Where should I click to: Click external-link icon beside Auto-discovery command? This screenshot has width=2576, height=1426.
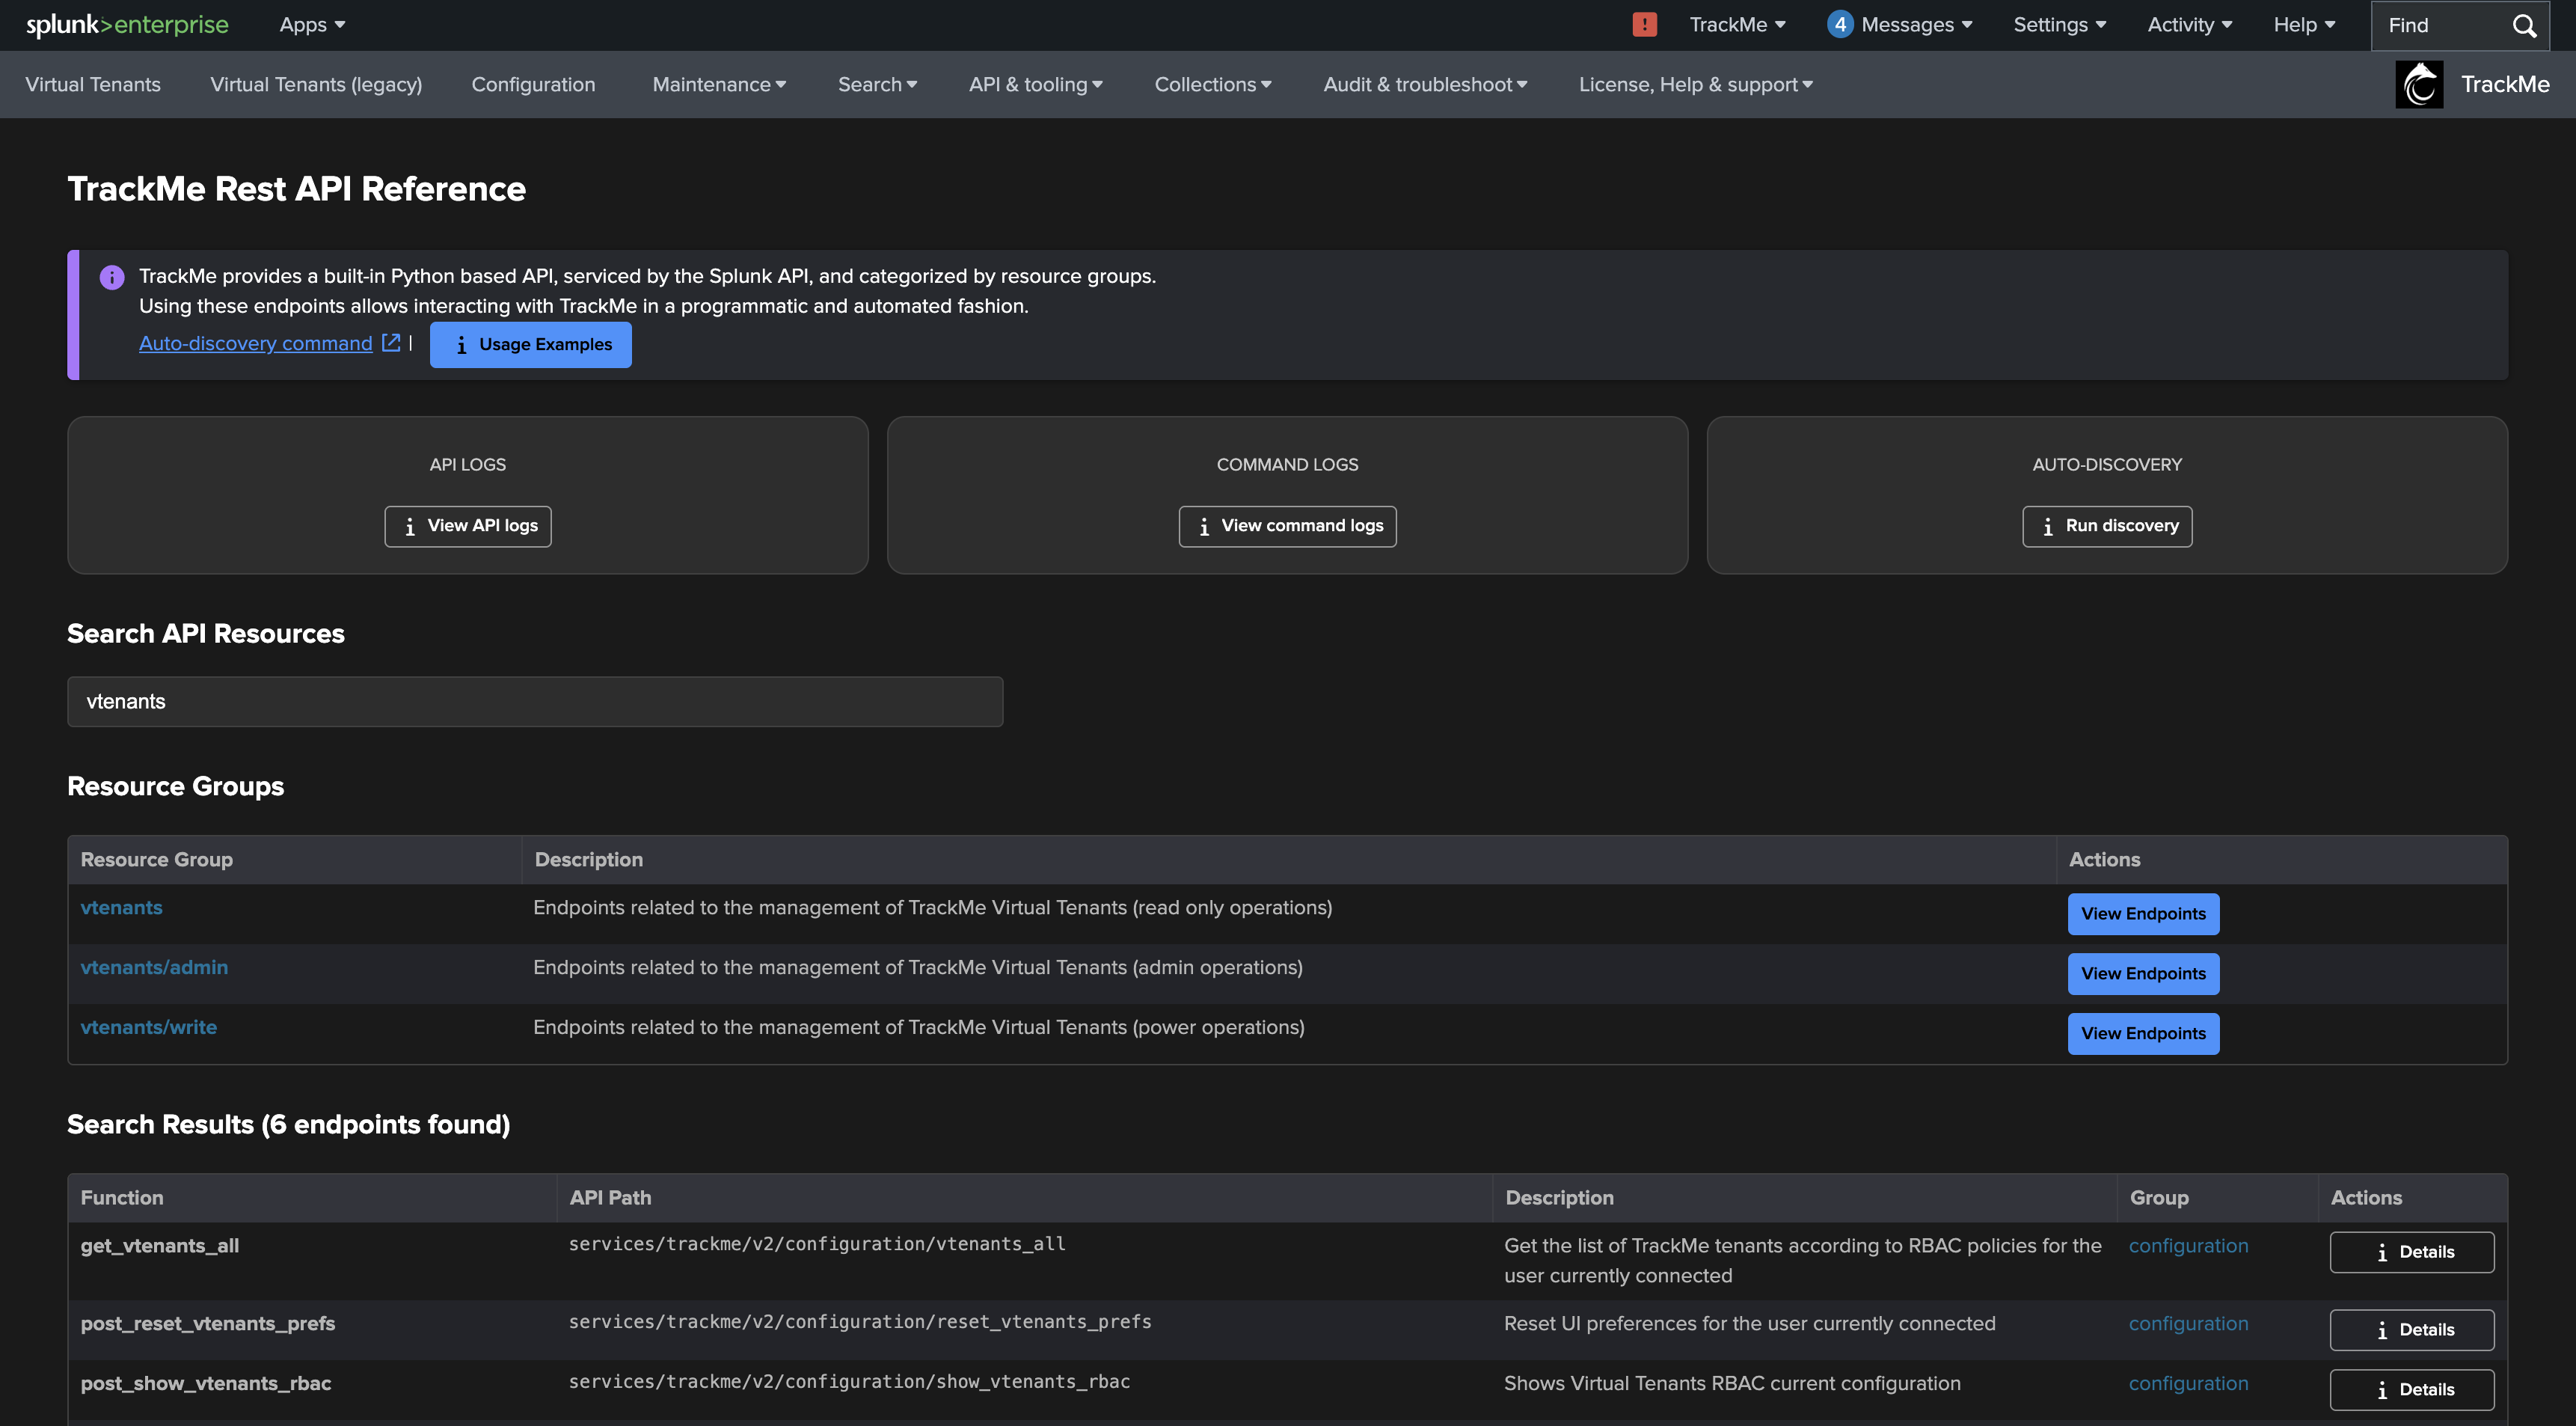pyautogui.click(x=391, y=343)
